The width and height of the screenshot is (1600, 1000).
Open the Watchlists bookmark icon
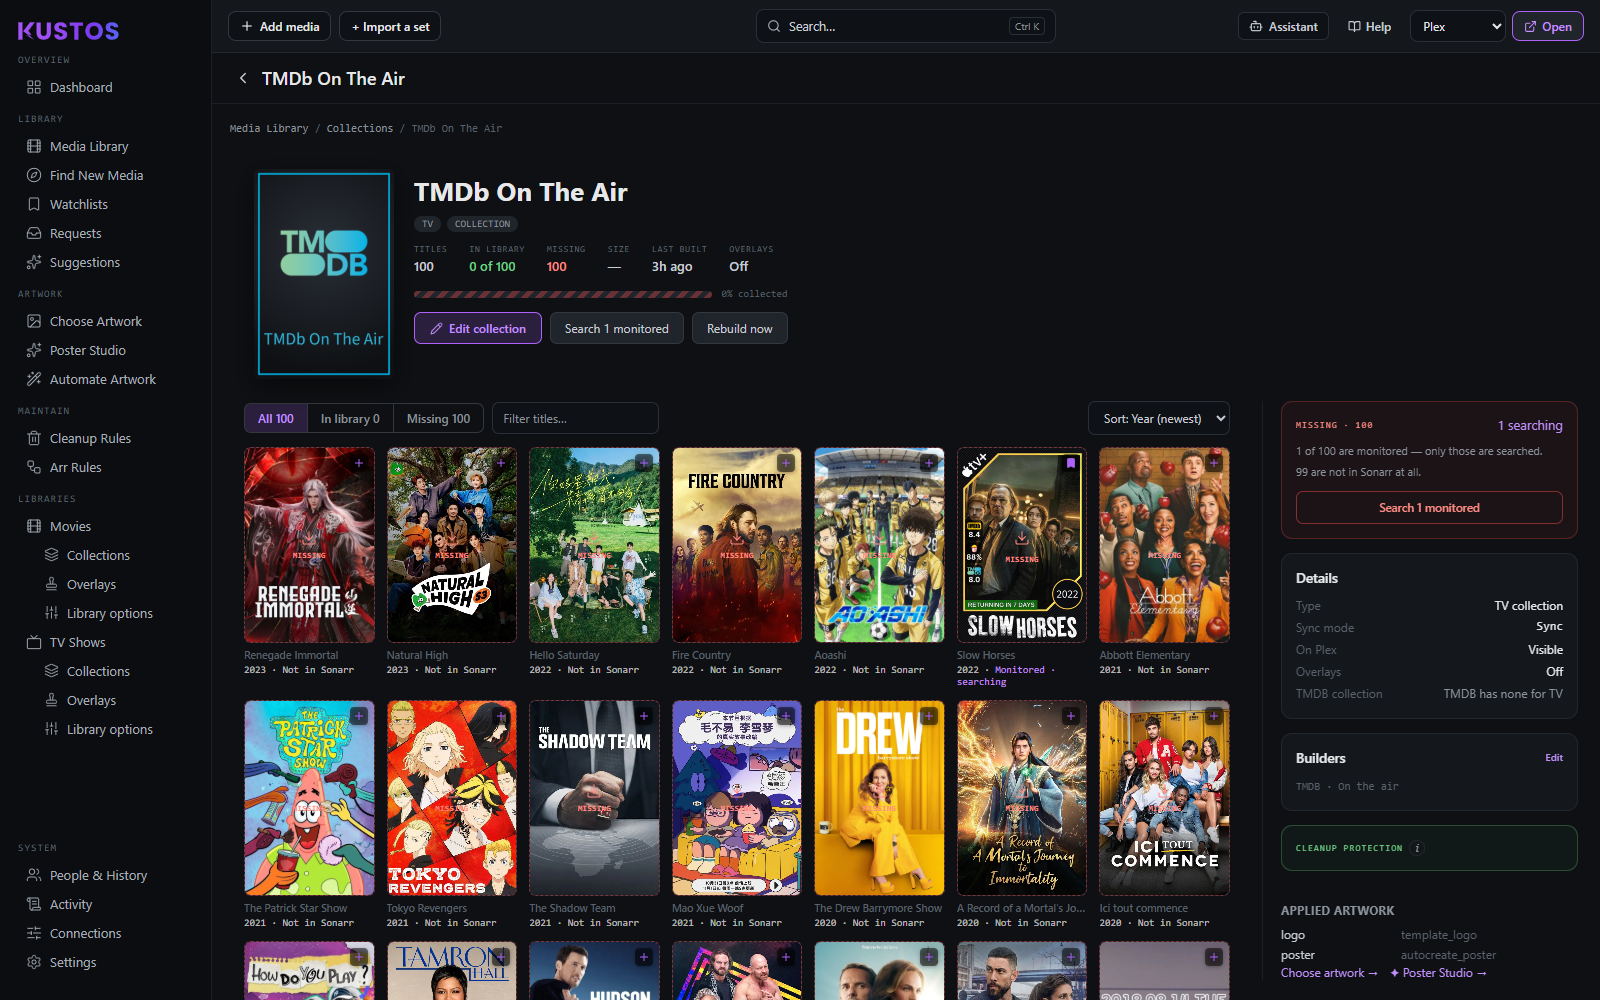pyautogui.click(x=34, y=204)
